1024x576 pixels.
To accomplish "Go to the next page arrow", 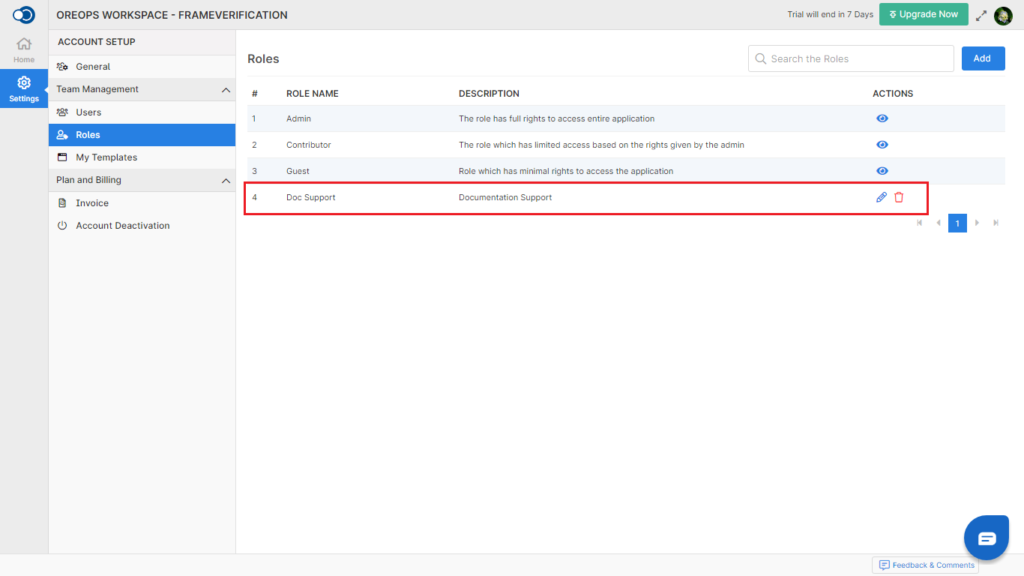I will [977, 223].
